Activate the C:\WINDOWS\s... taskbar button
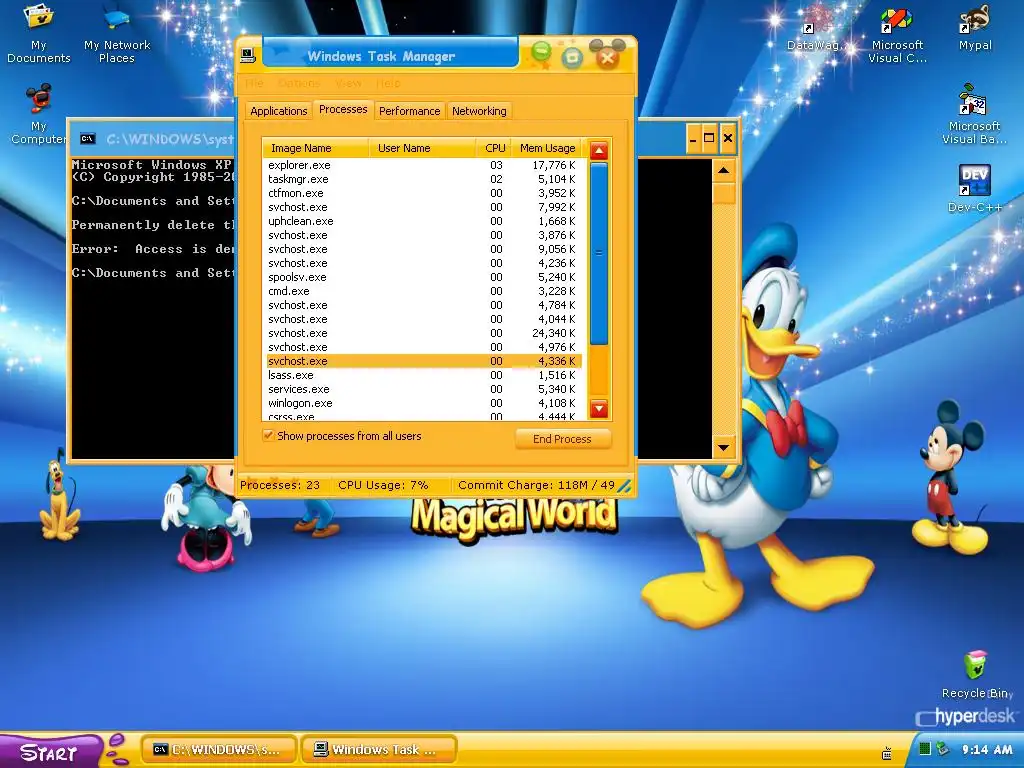Screen dimensions: 1024x768 219,750
